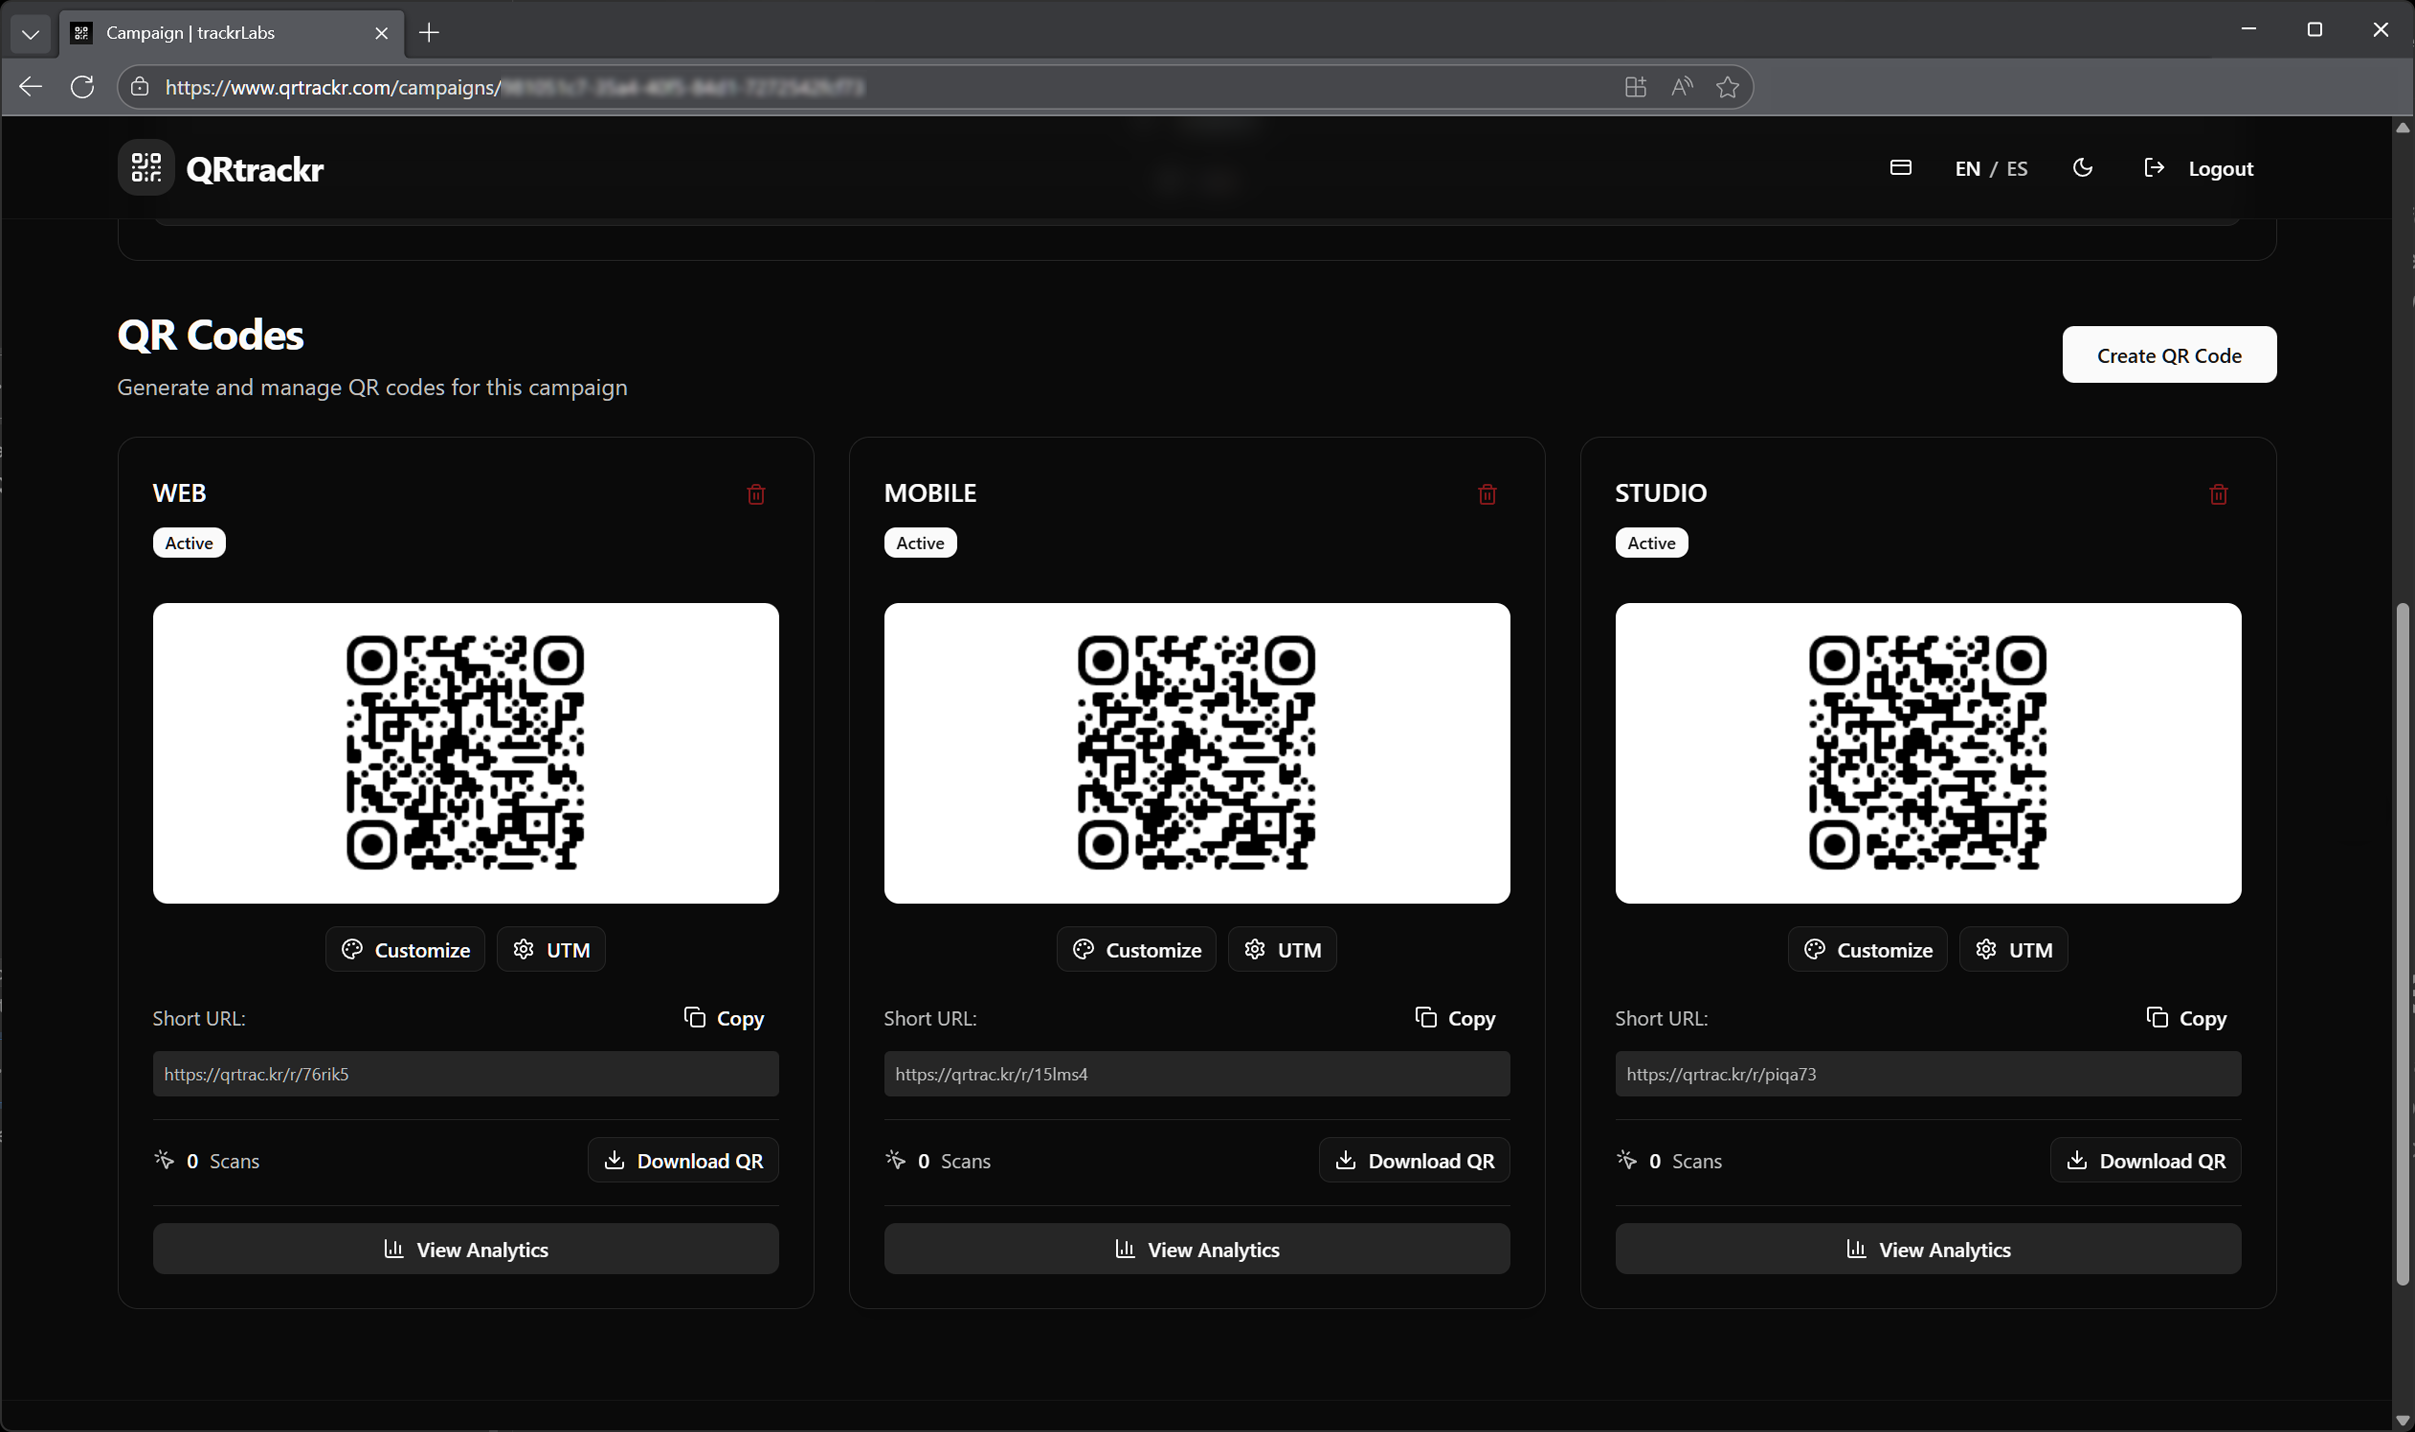Click the MOBILE short URL input field
Image resolution: width=2415 pixels, height=1432 pixels.
1195,1073
